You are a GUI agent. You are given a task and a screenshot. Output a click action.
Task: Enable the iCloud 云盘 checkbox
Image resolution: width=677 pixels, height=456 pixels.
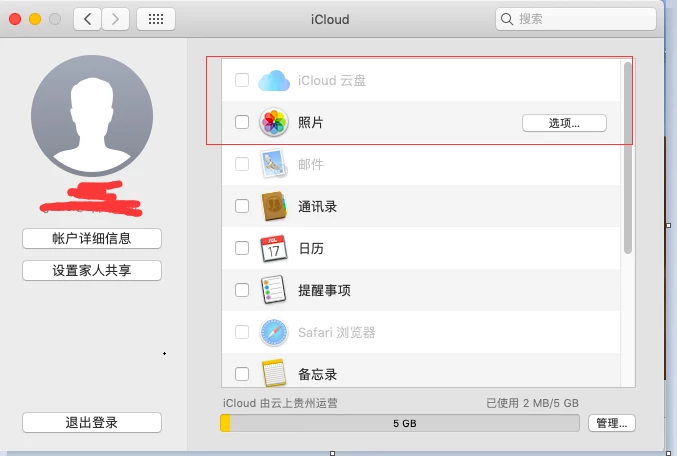click(x=242, y=80)
